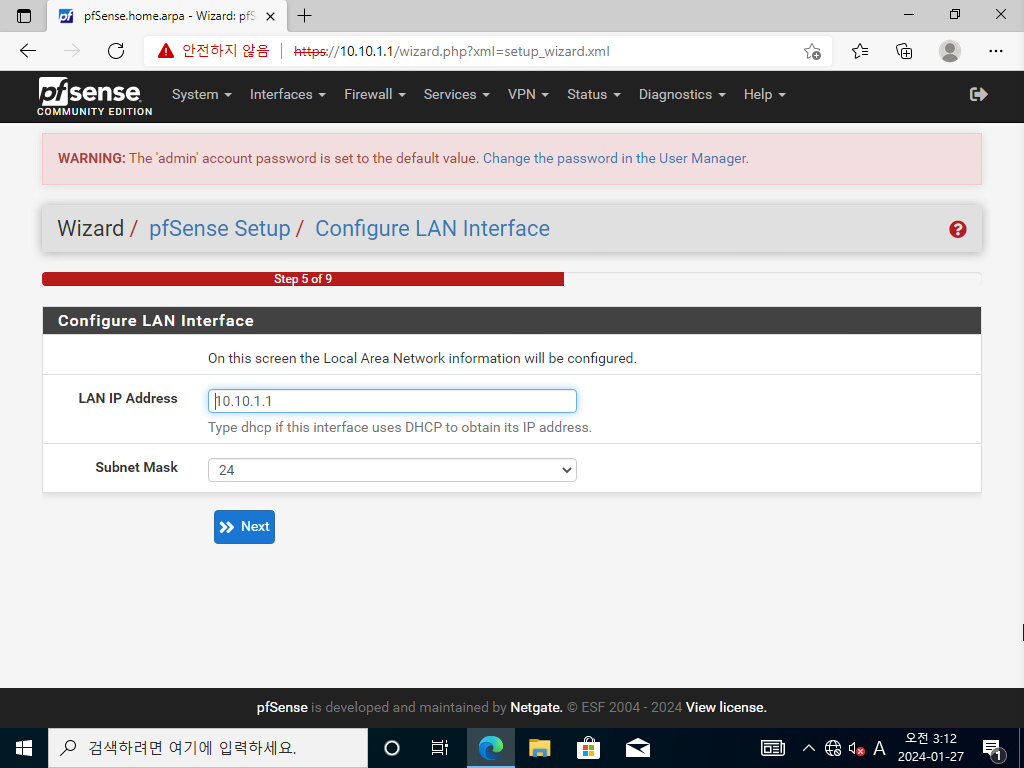Open Microsoft Edge from the taskbar
This screenshot has width=1024, height=768.
[490, 748]
